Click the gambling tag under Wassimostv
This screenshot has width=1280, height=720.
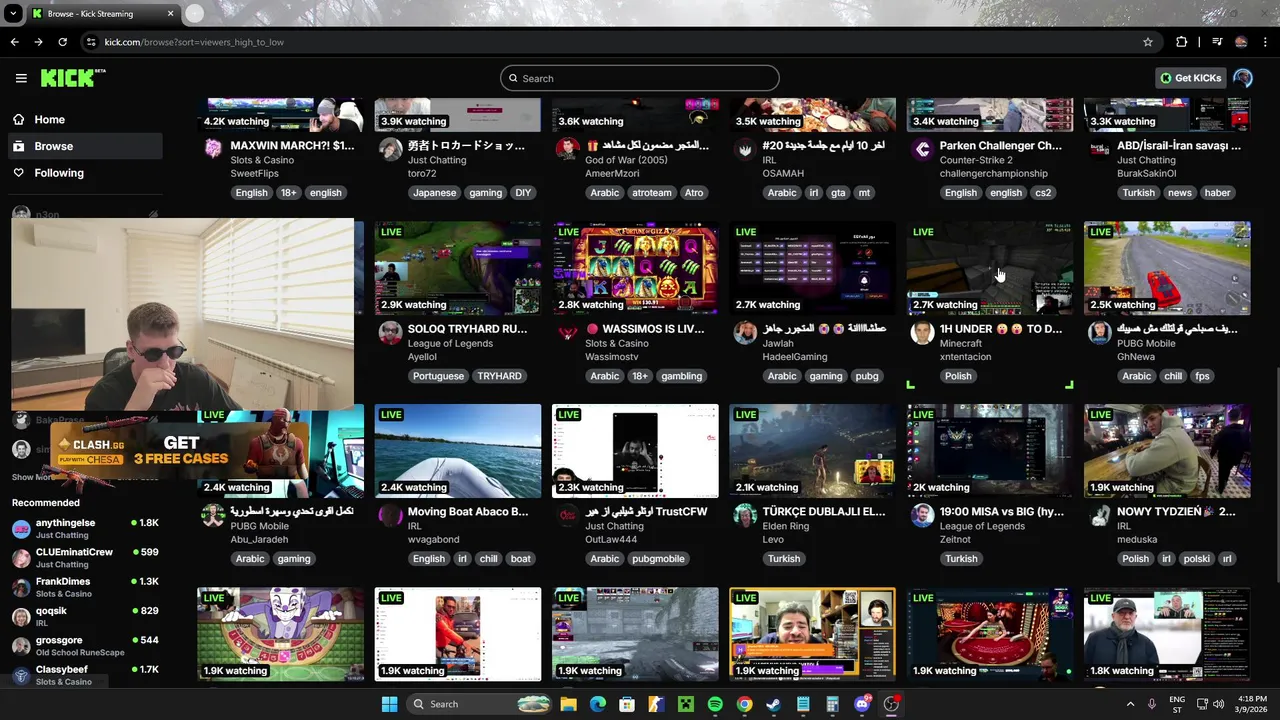[x=682, y=376]
